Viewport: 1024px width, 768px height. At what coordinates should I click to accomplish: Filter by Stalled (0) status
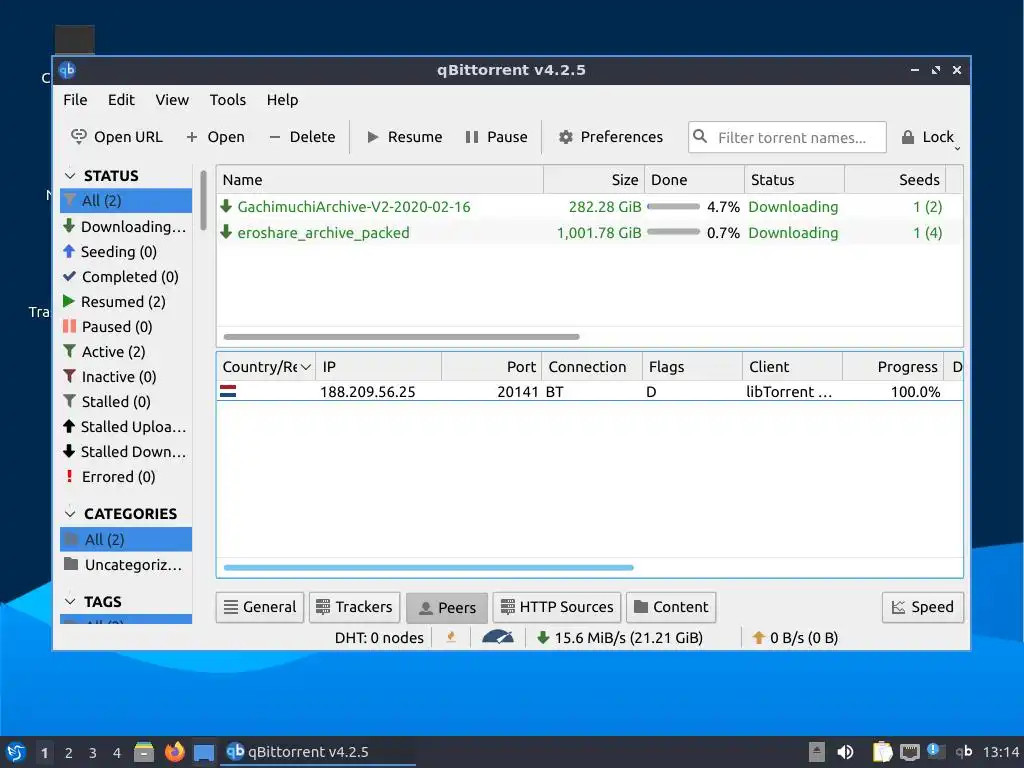coord(126,402)
